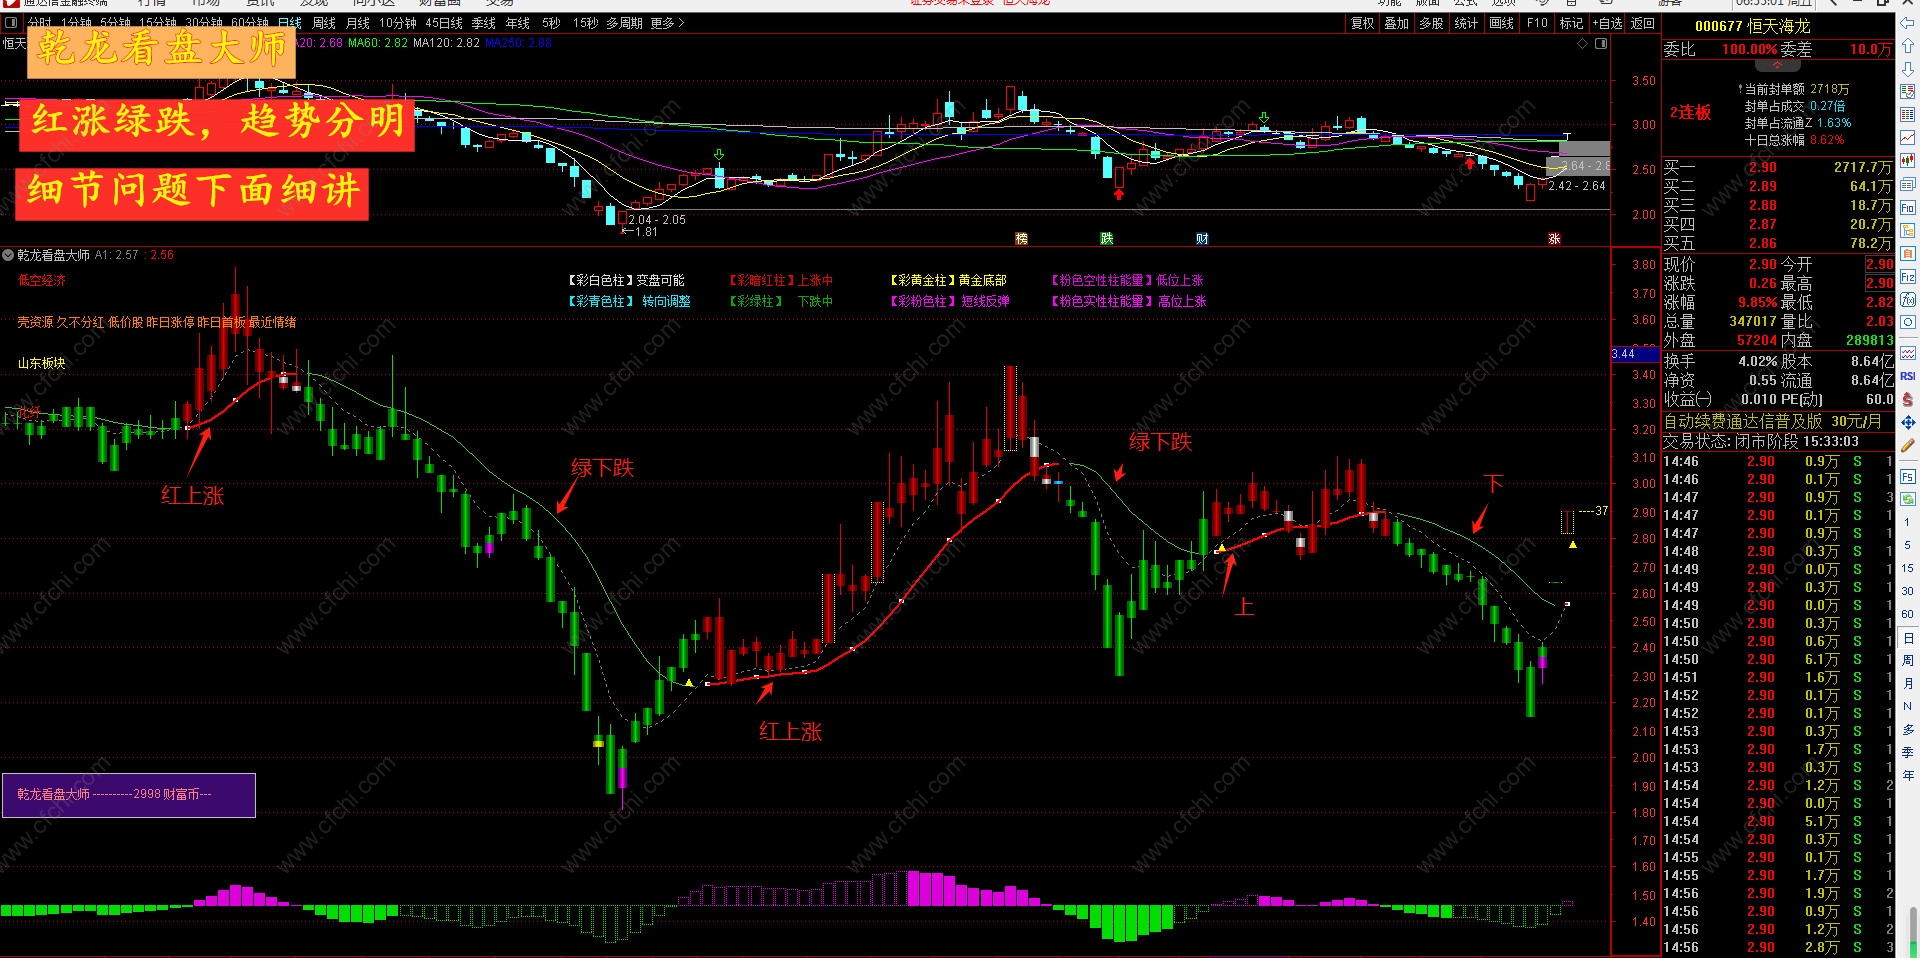
Task: Open the 乾龙看盘大师 indicator dropdown
Action: tap(8, 255)
